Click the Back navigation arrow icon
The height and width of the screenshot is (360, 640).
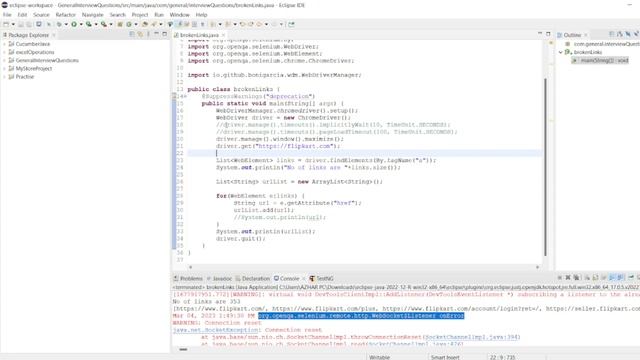coord(259,24)
